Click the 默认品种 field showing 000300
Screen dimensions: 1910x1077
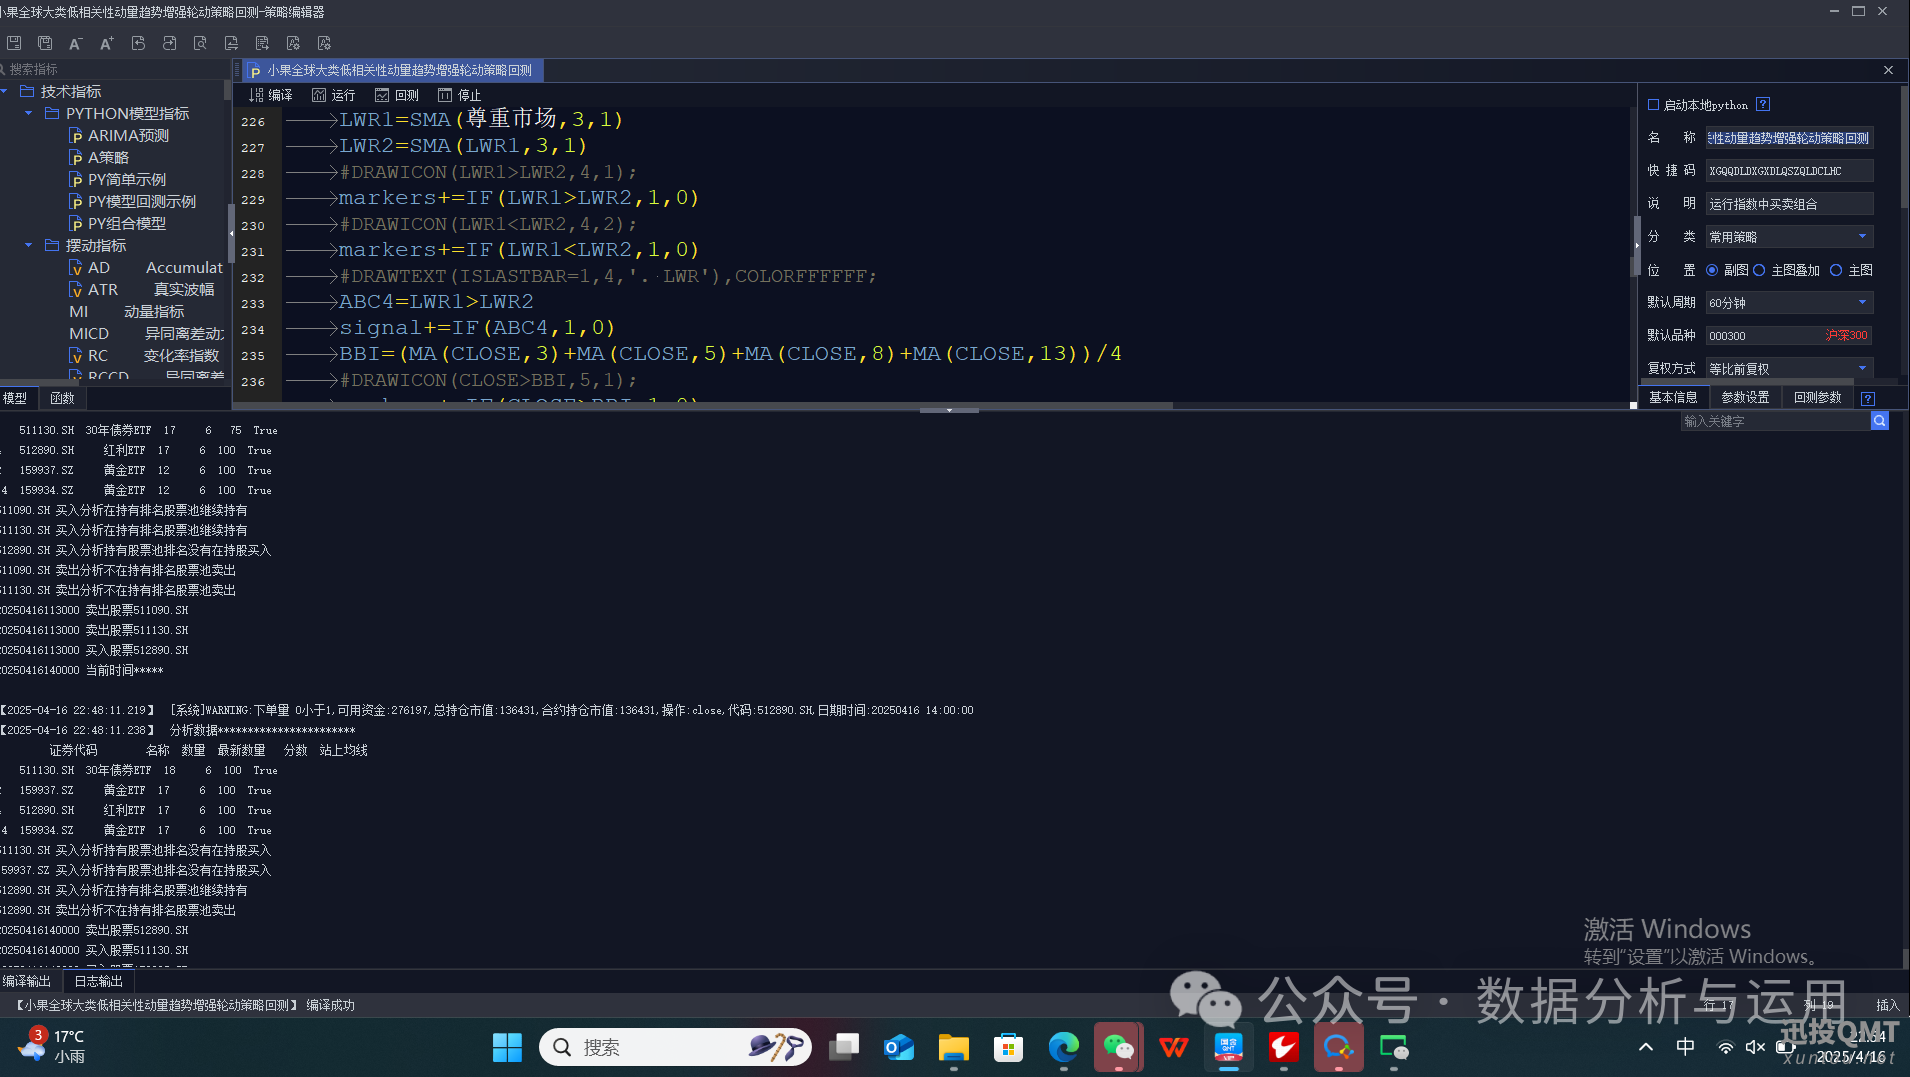[1789, 336]
